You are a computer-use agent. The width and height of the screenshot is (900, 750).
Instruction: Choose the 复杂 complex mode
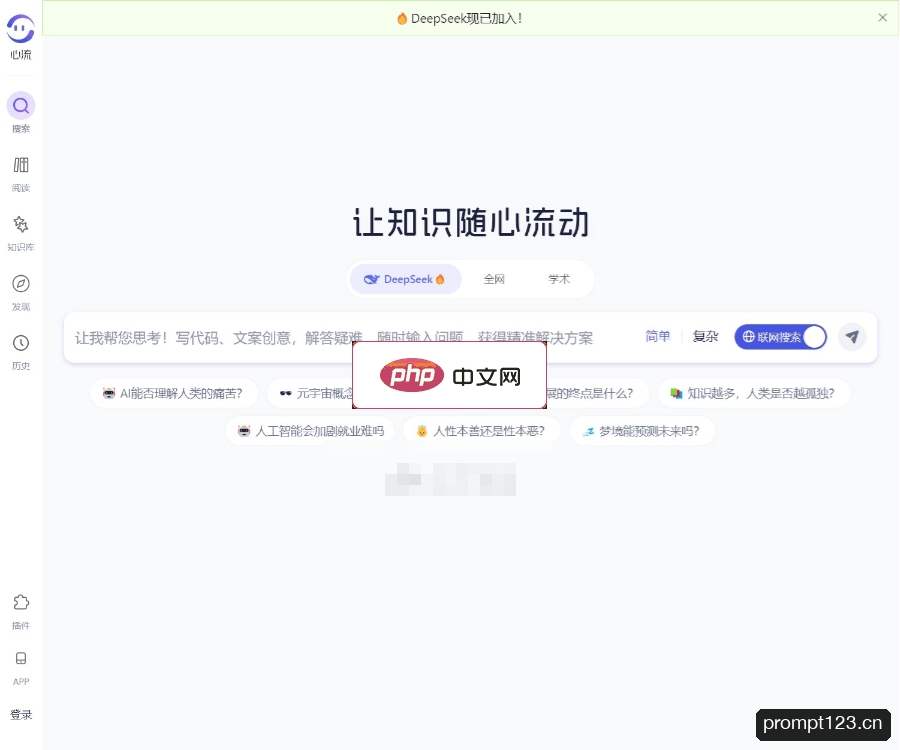click(x=705, y=337)
